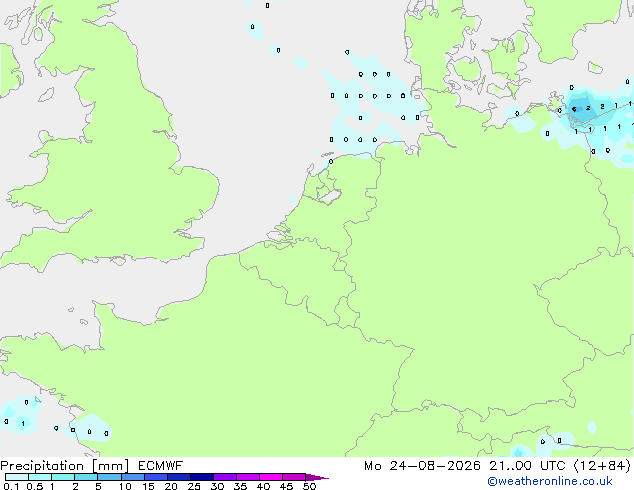The height and width of the screenshot is (490, 634).
Task: Choose the 35 to 40 mm violet swatch
Action: [x=248, y=477]
